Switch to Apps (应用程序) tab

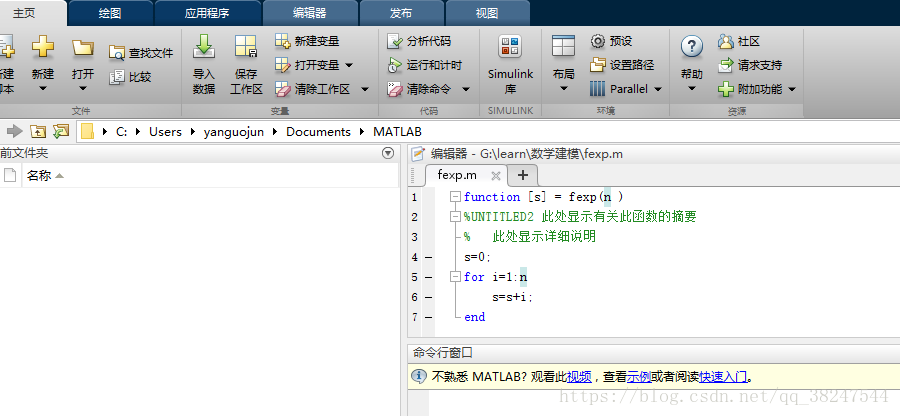(x=207, y=13)
